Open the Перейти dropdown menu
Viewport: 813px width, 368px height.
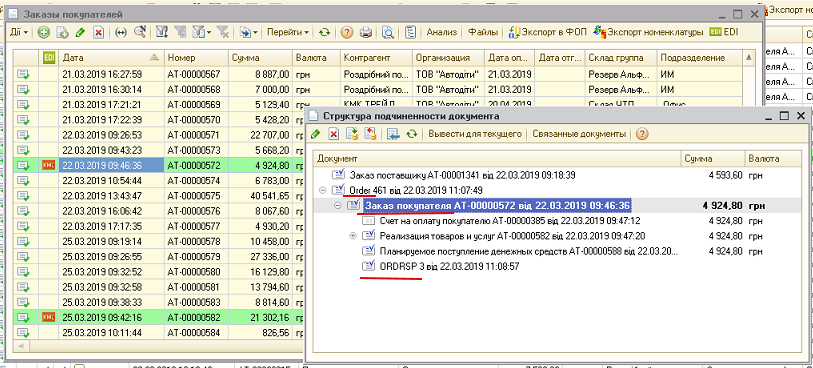pos(288,32)
